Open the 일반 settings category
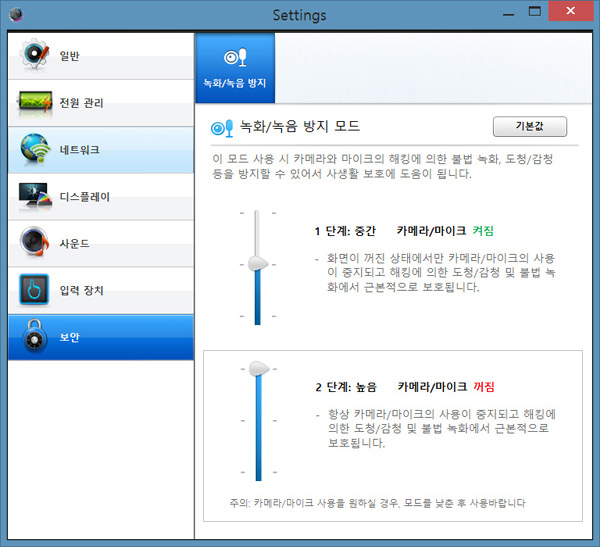Image resolution: width=600 pixels, height=547 pixels. tap(101, 56)
